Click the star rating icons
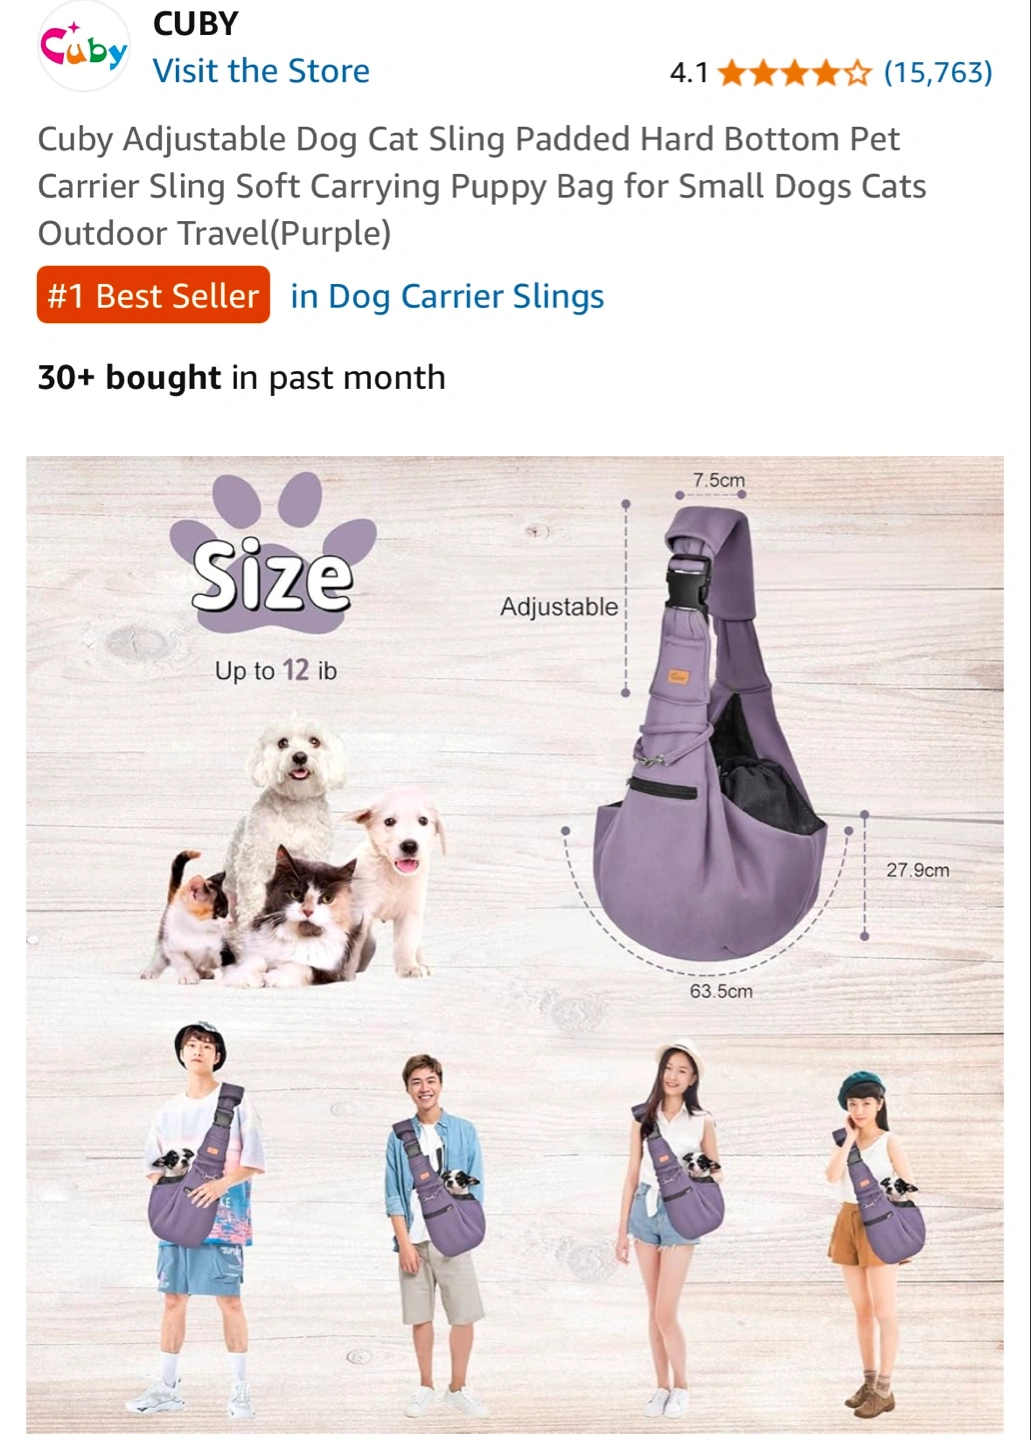This screenshot has width=1031, height=1440. coord(795,72)
